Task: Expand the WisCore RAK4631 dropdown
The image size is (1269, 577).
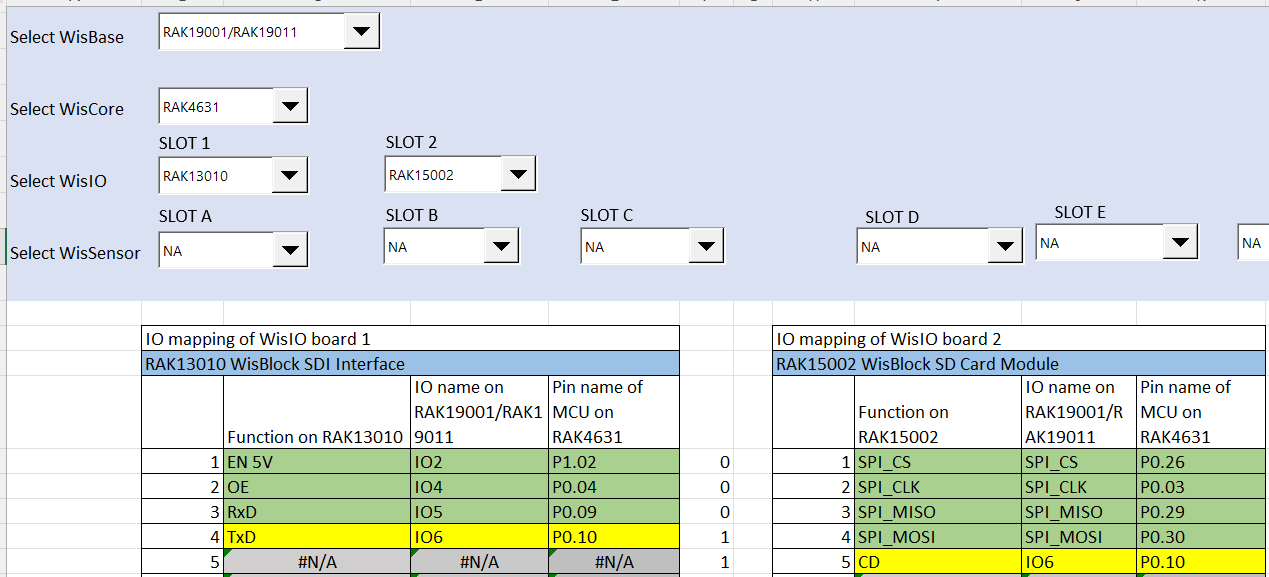Action: tap(289, 105)
